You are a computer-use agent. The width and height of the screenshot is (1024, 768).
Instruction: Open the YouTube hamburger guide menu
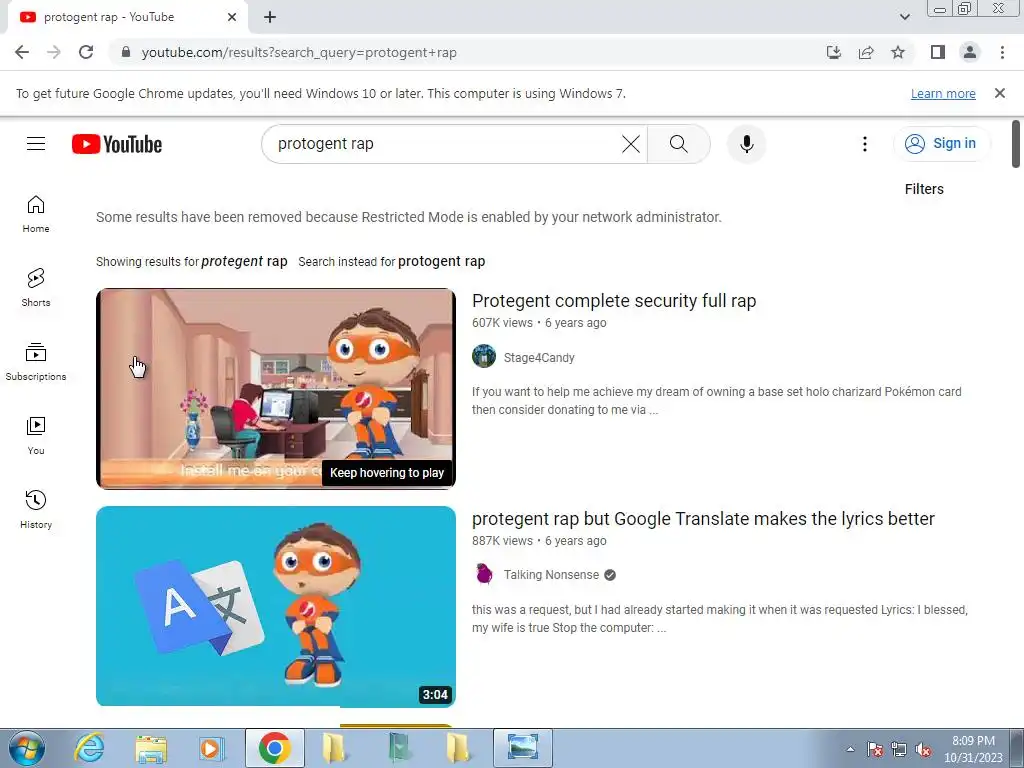[36, 144]
